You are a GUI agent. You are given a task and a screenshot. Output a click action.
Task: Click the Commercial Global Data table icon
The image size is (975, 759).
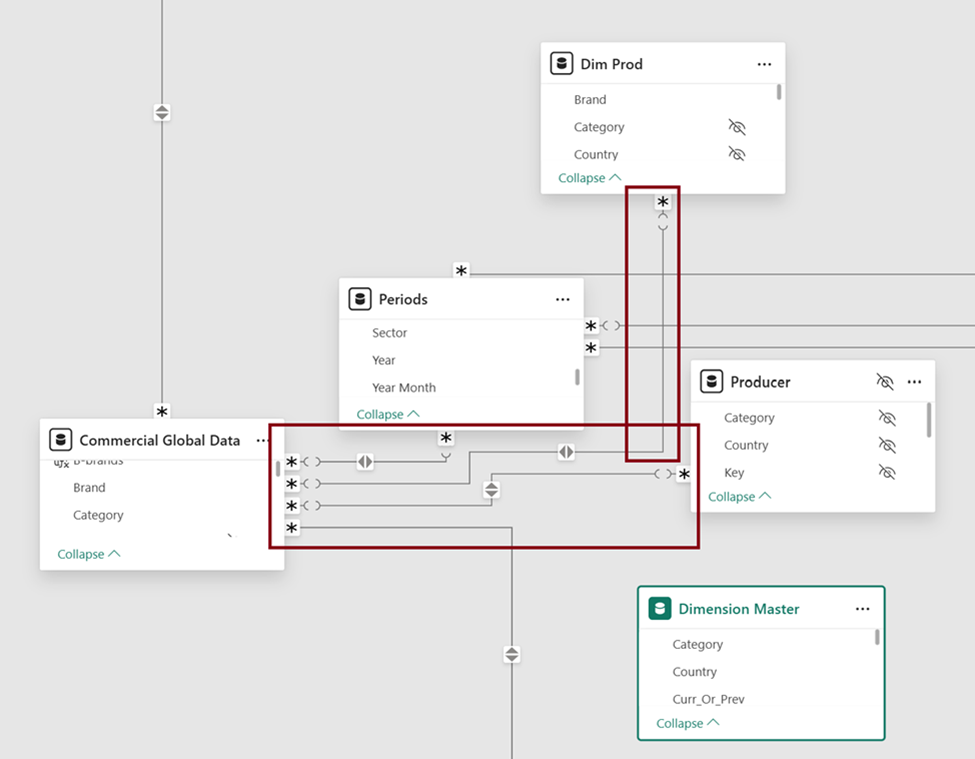pos(60,439)
